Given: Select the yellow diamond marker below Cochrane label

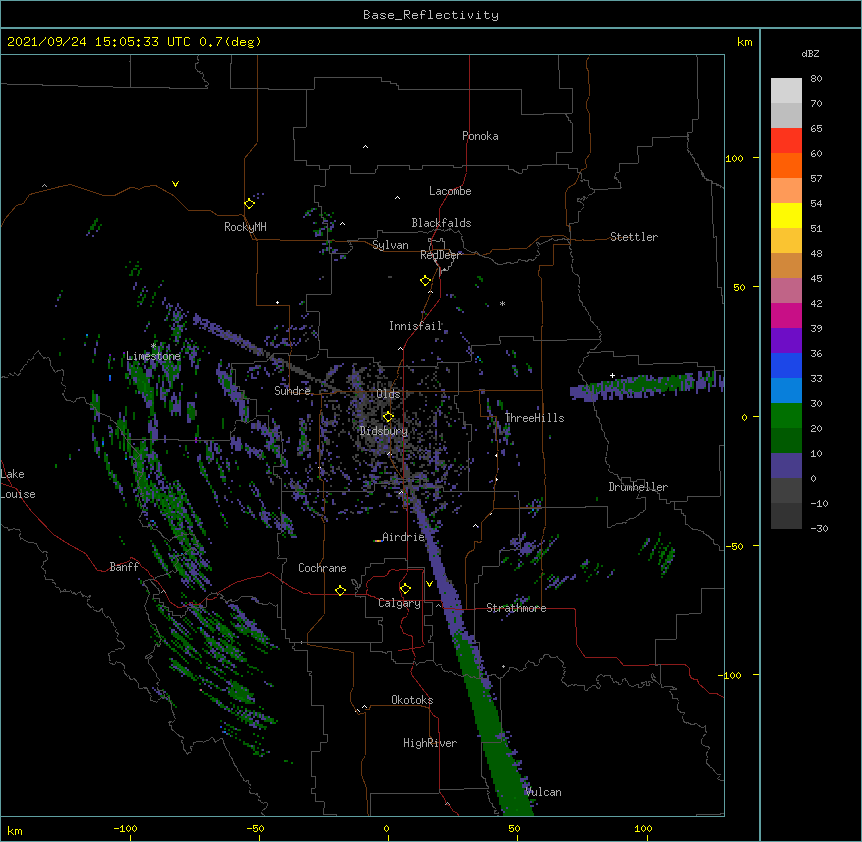Looking at the screenshot, I should tap(340, 590).
